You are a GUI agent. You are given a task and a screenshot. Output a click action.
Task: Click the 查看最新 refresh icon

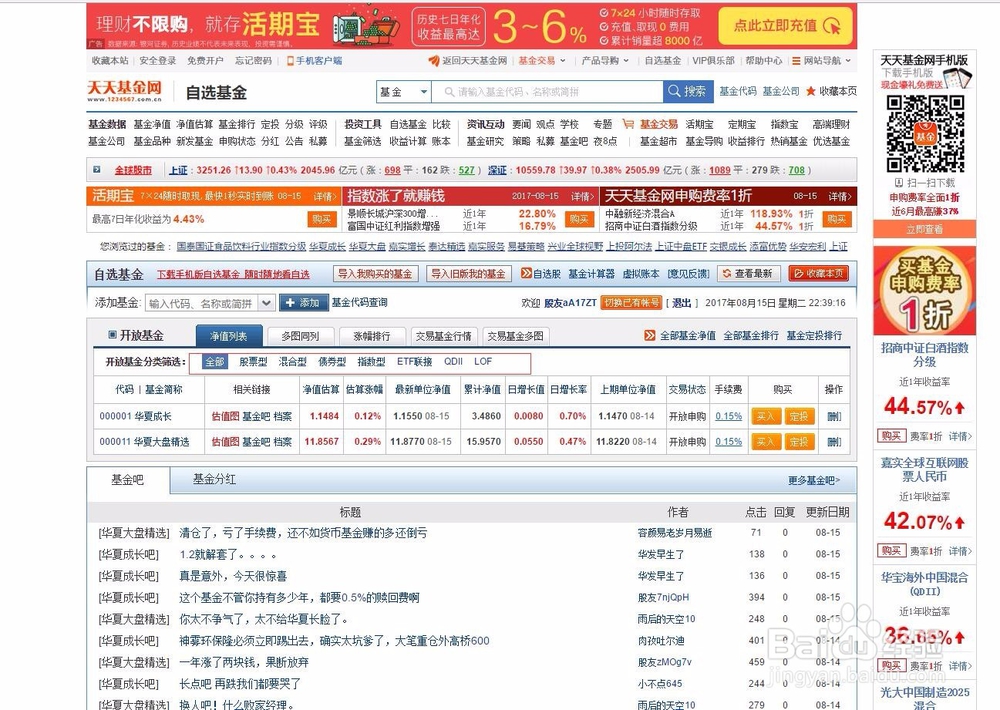pyautogui.click(x=728, y=273)
